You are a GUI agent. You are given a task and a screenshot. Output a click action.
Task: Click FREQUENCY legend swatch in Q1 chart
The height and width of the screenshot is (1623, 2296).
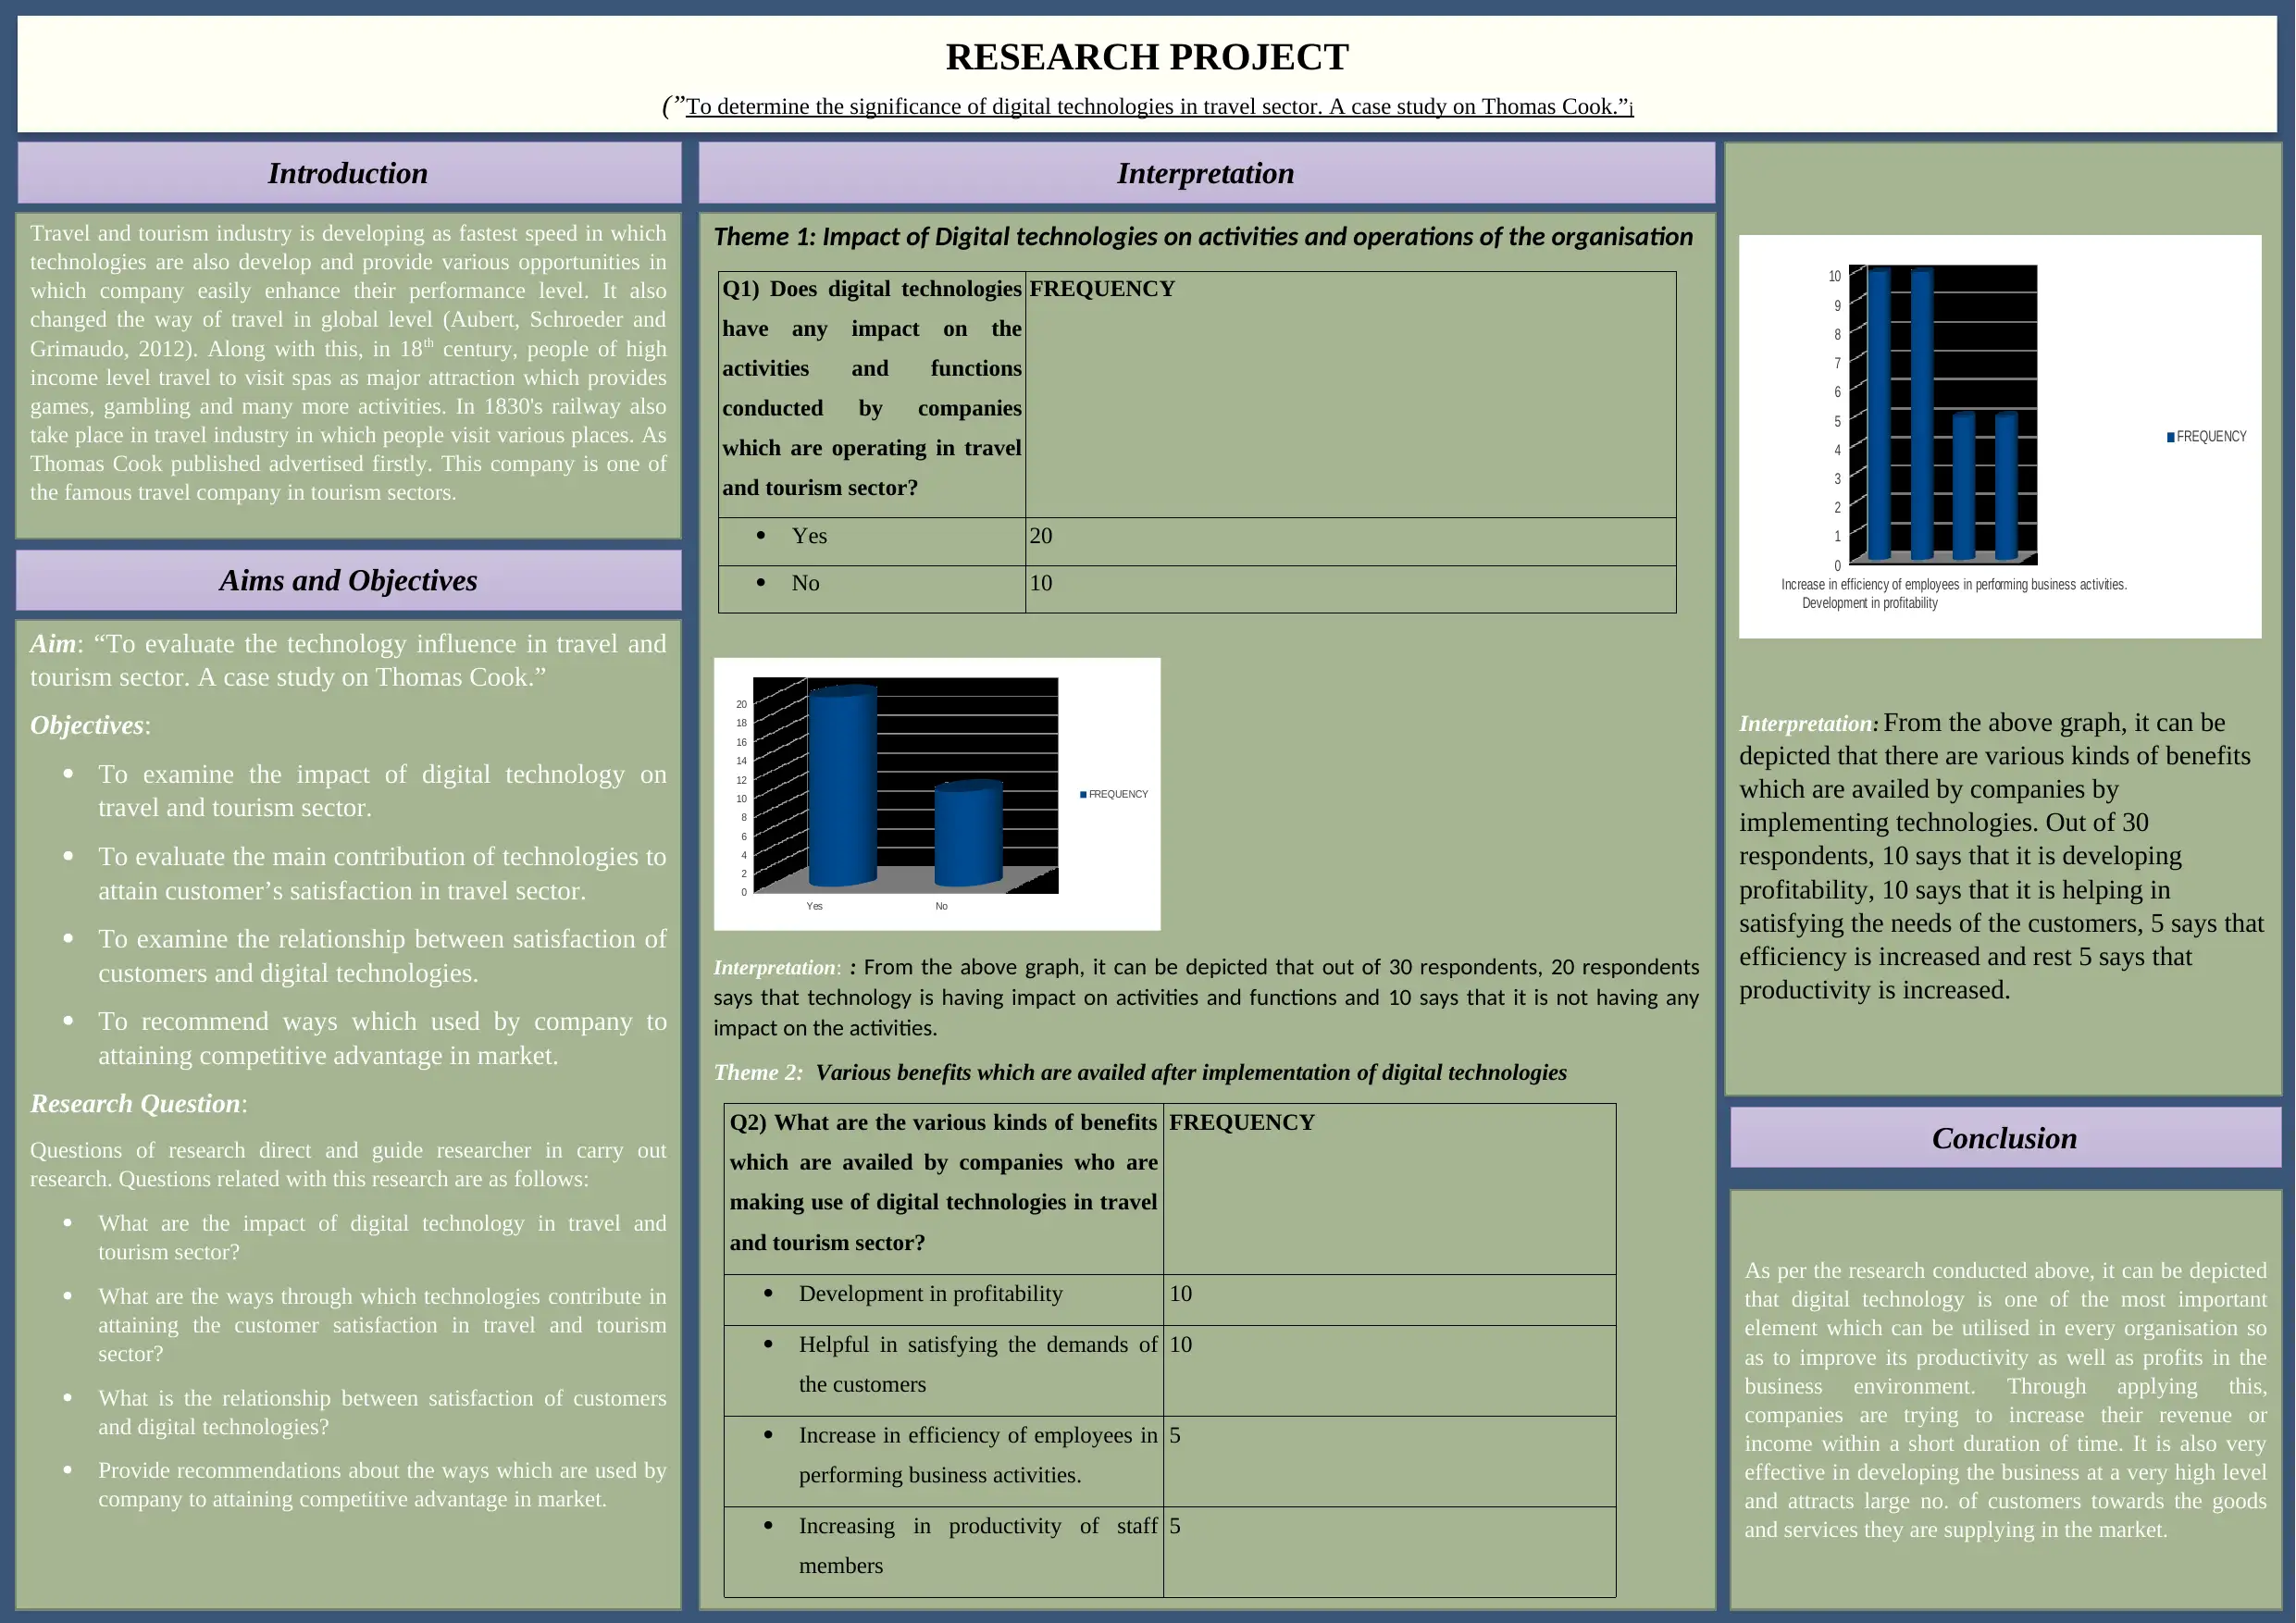1083,794
